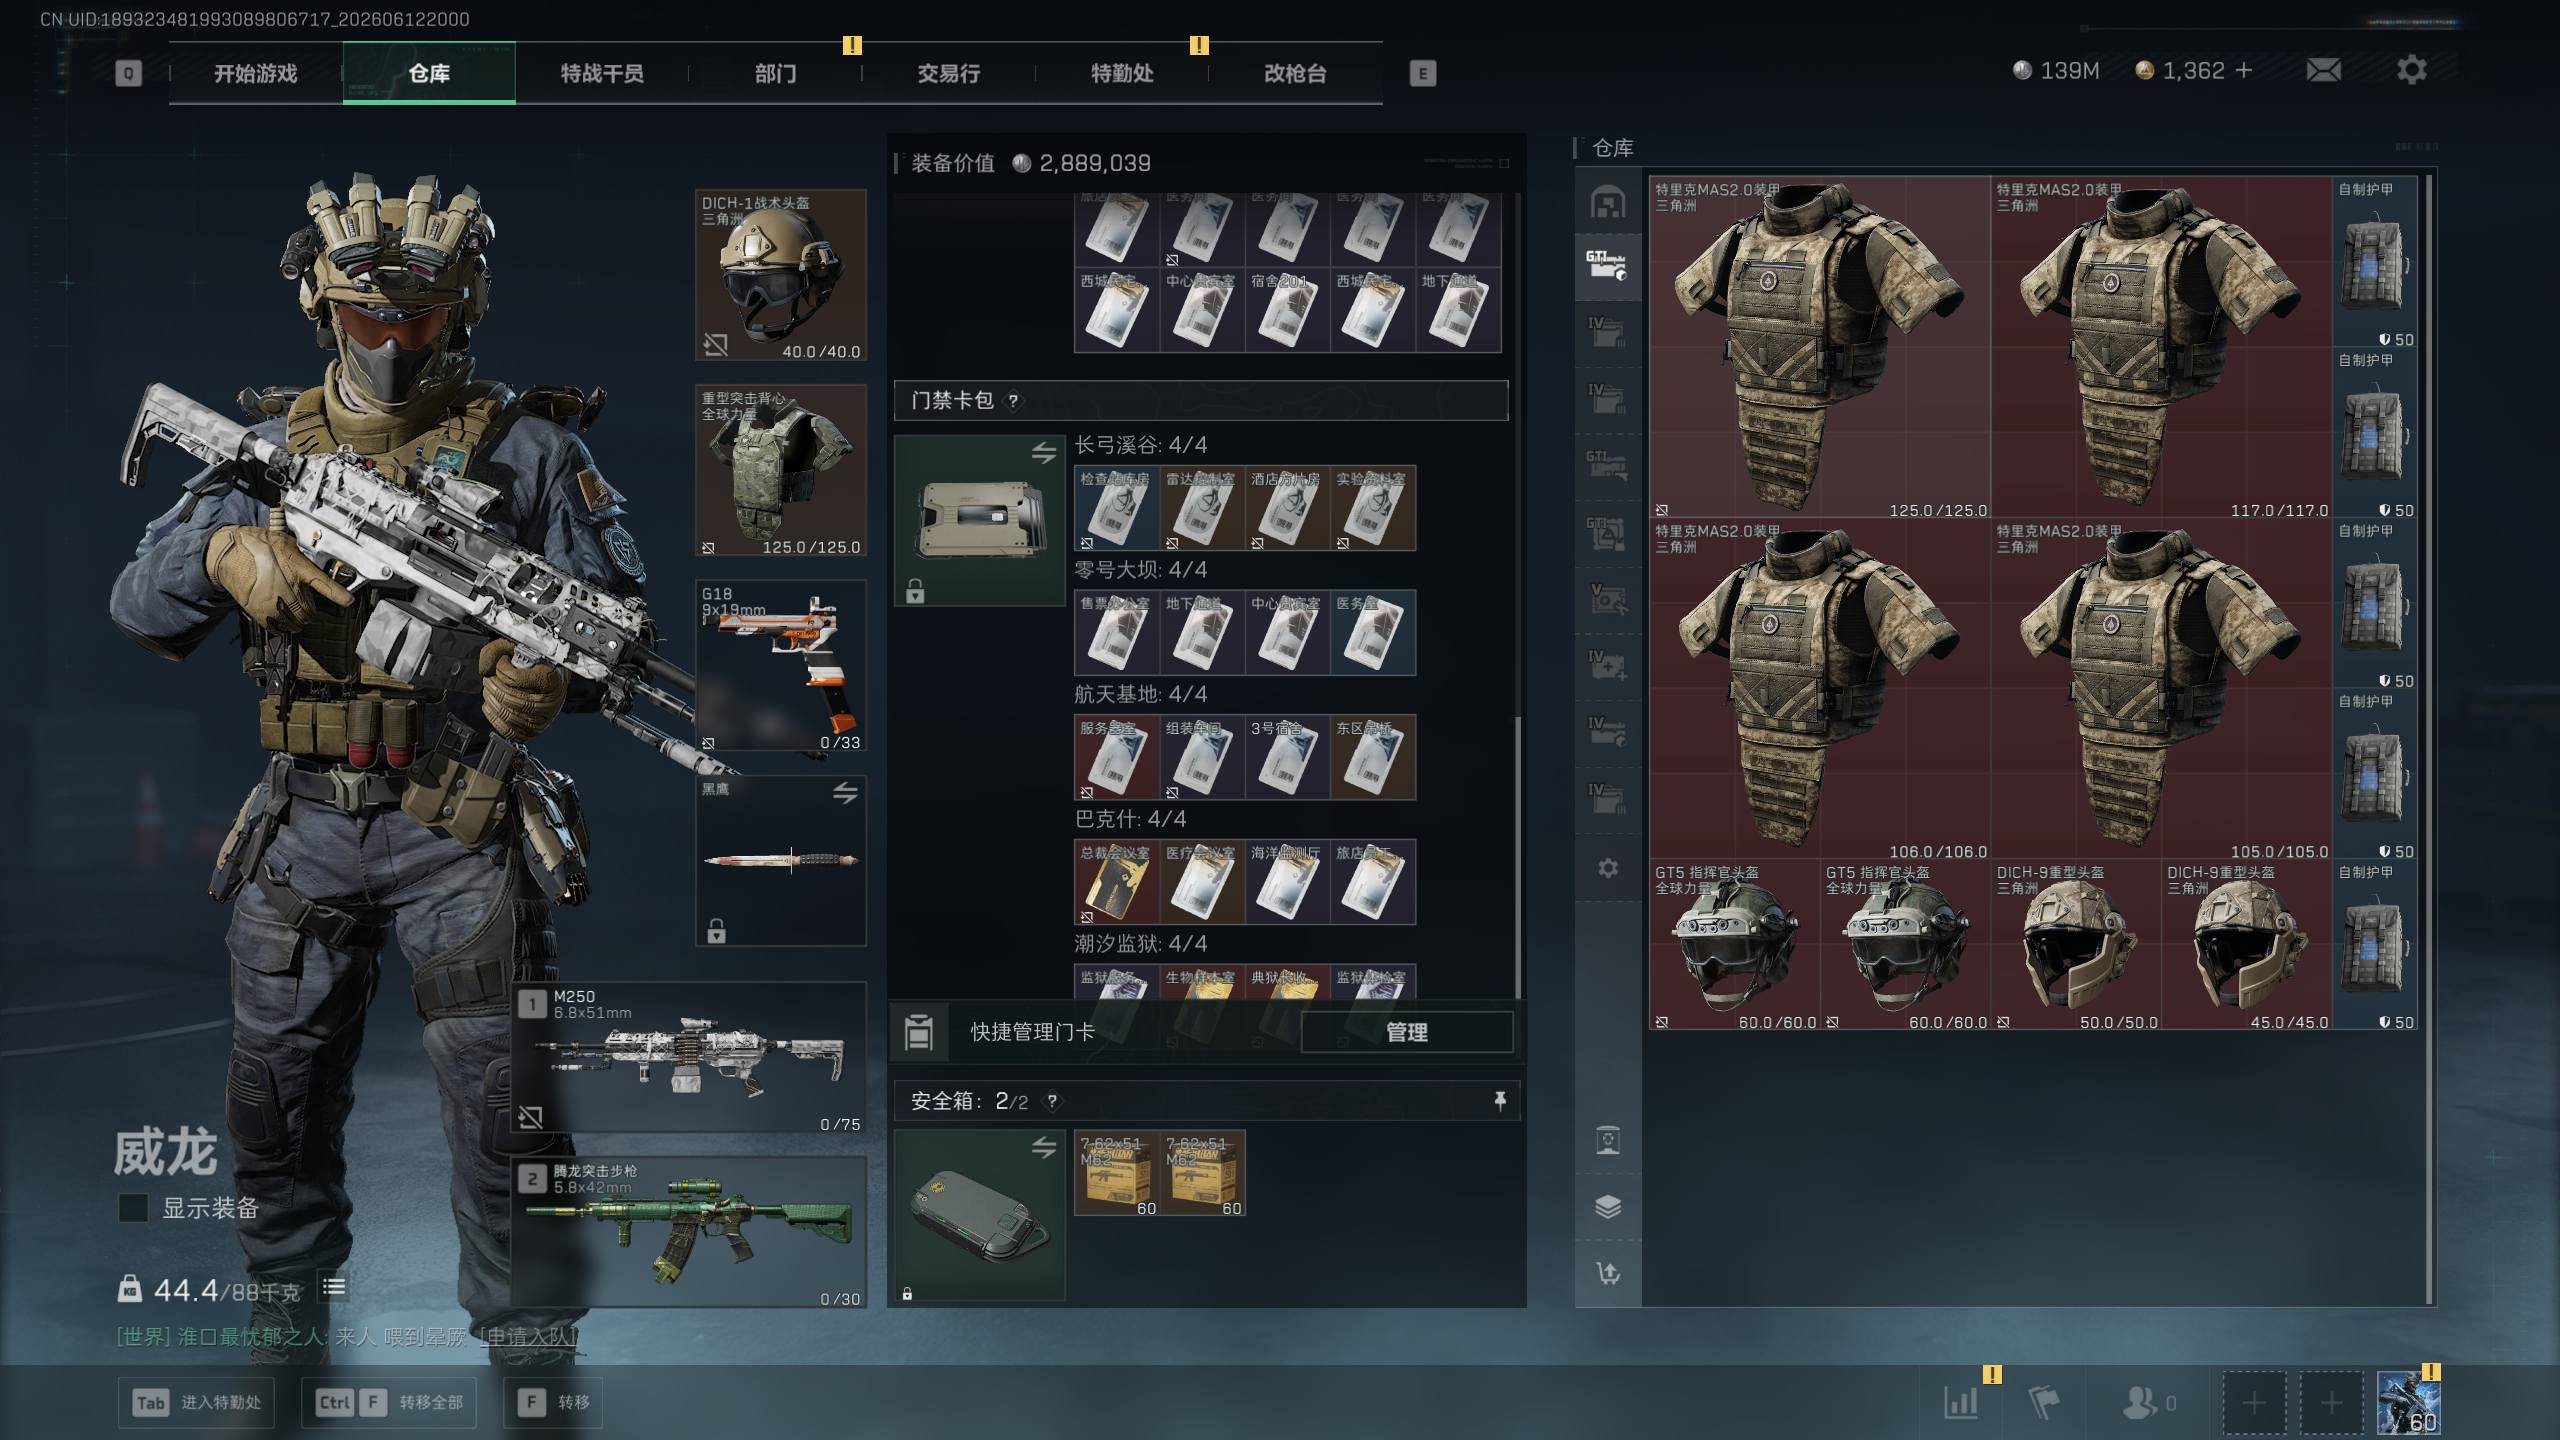Click the Tab 进入特勤处 button

coord(196,1402)
